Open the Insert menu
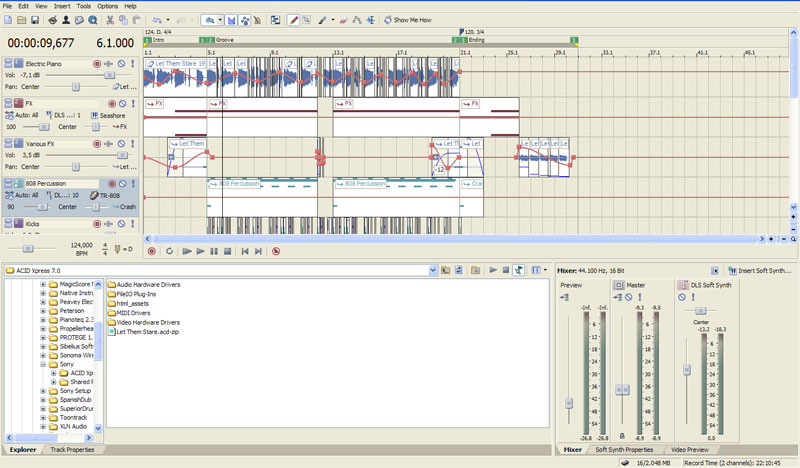This screenshot has height=468, width=800. point(62,6)
